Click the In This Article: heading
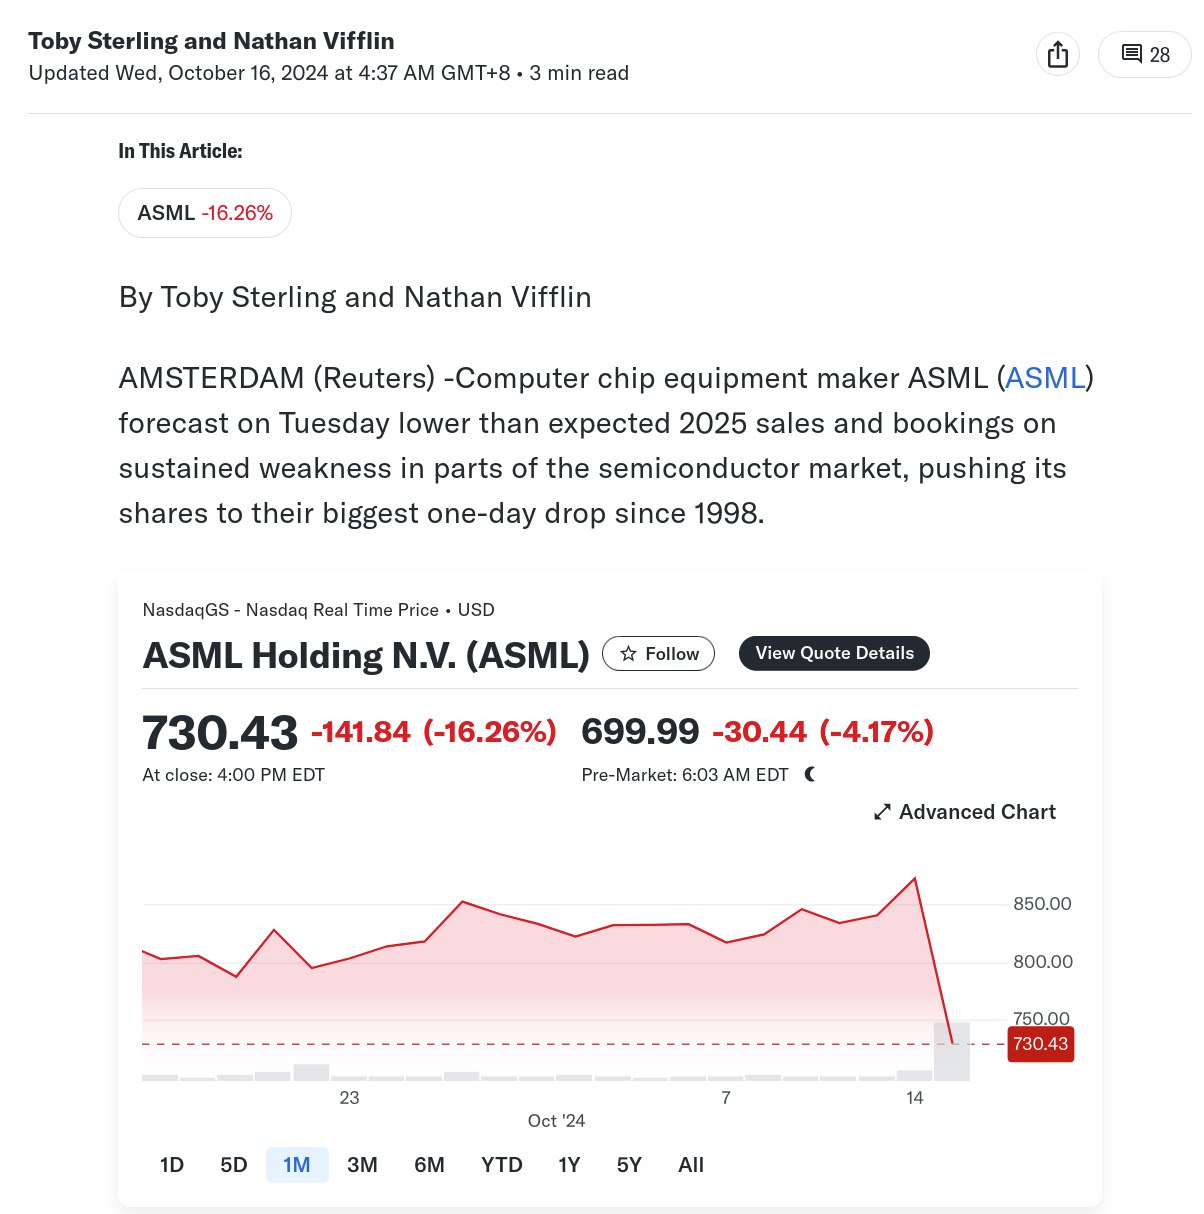The height and width of the screenshot is (1214, 1204). click(180, 151)
